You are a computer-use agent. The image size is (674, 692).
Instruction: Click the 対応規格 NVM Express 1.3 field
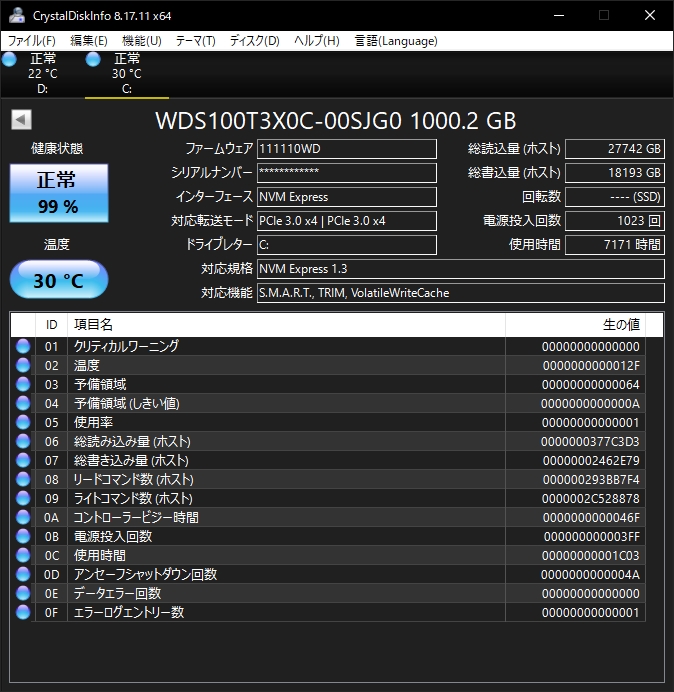tap(461, 269)
